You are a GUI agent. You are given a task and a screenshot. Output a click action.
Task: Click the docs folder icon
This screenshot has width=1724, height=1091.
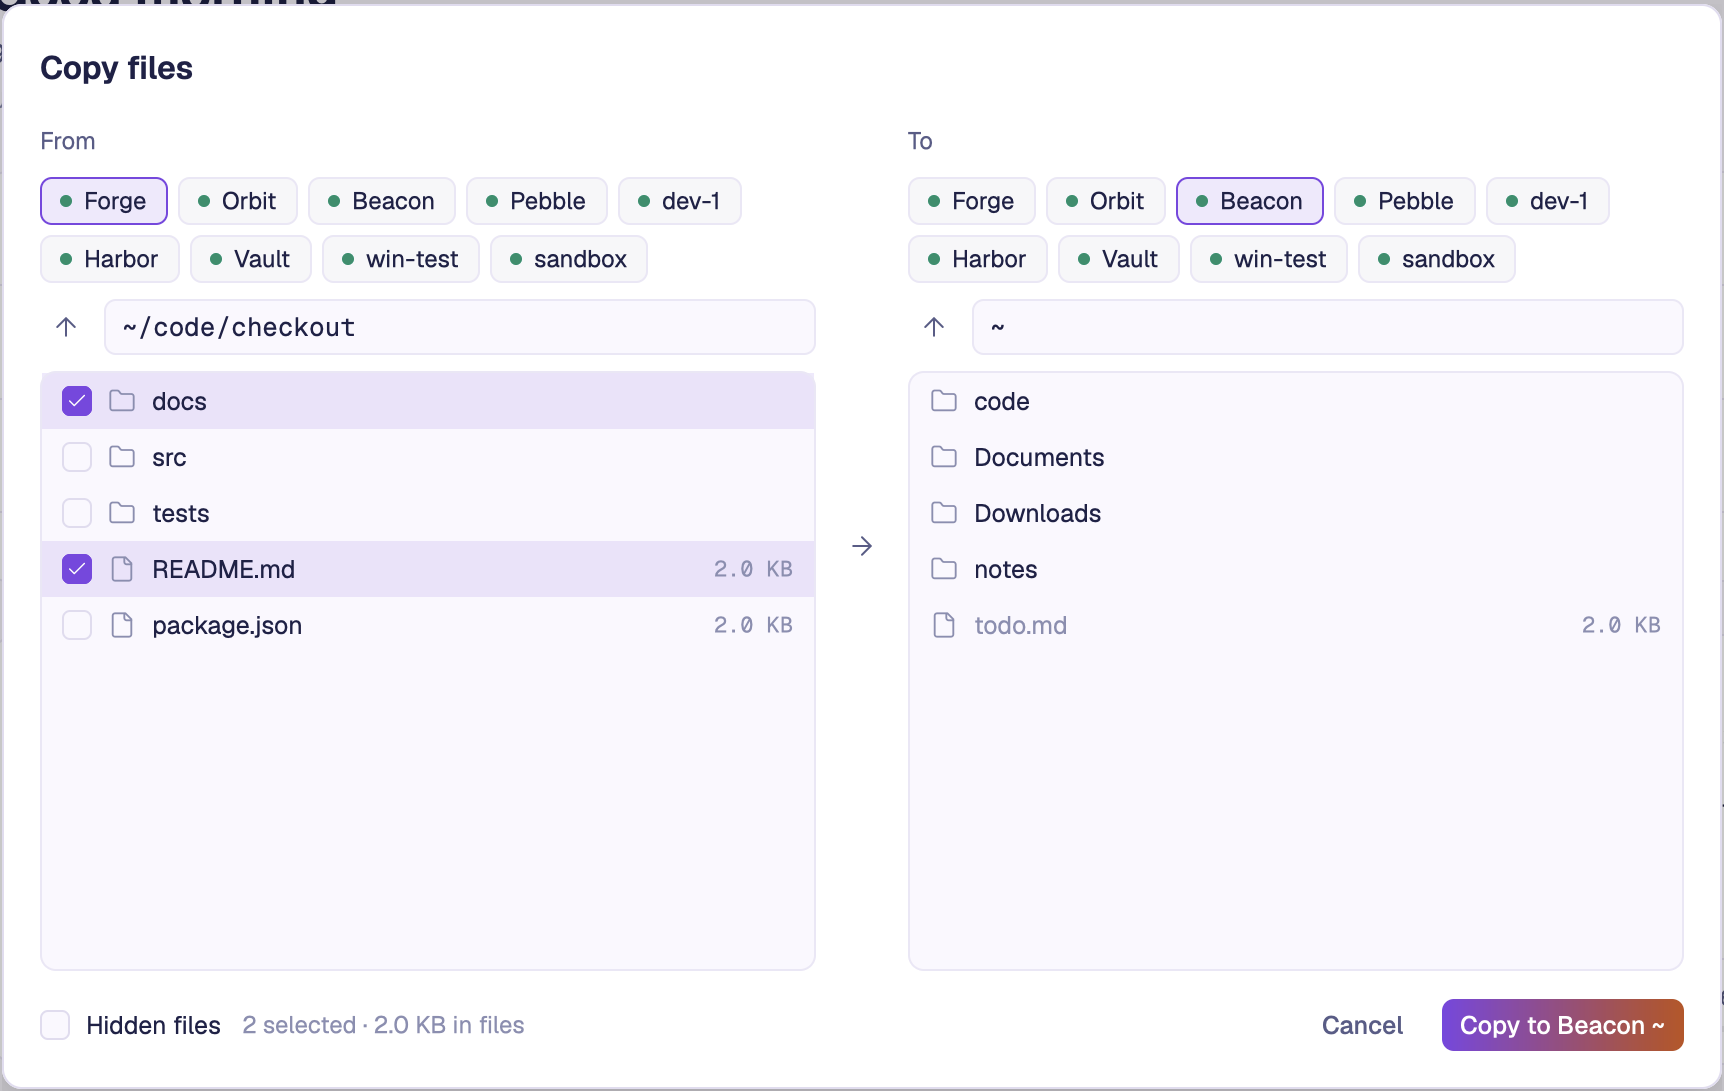click(122, 401)
